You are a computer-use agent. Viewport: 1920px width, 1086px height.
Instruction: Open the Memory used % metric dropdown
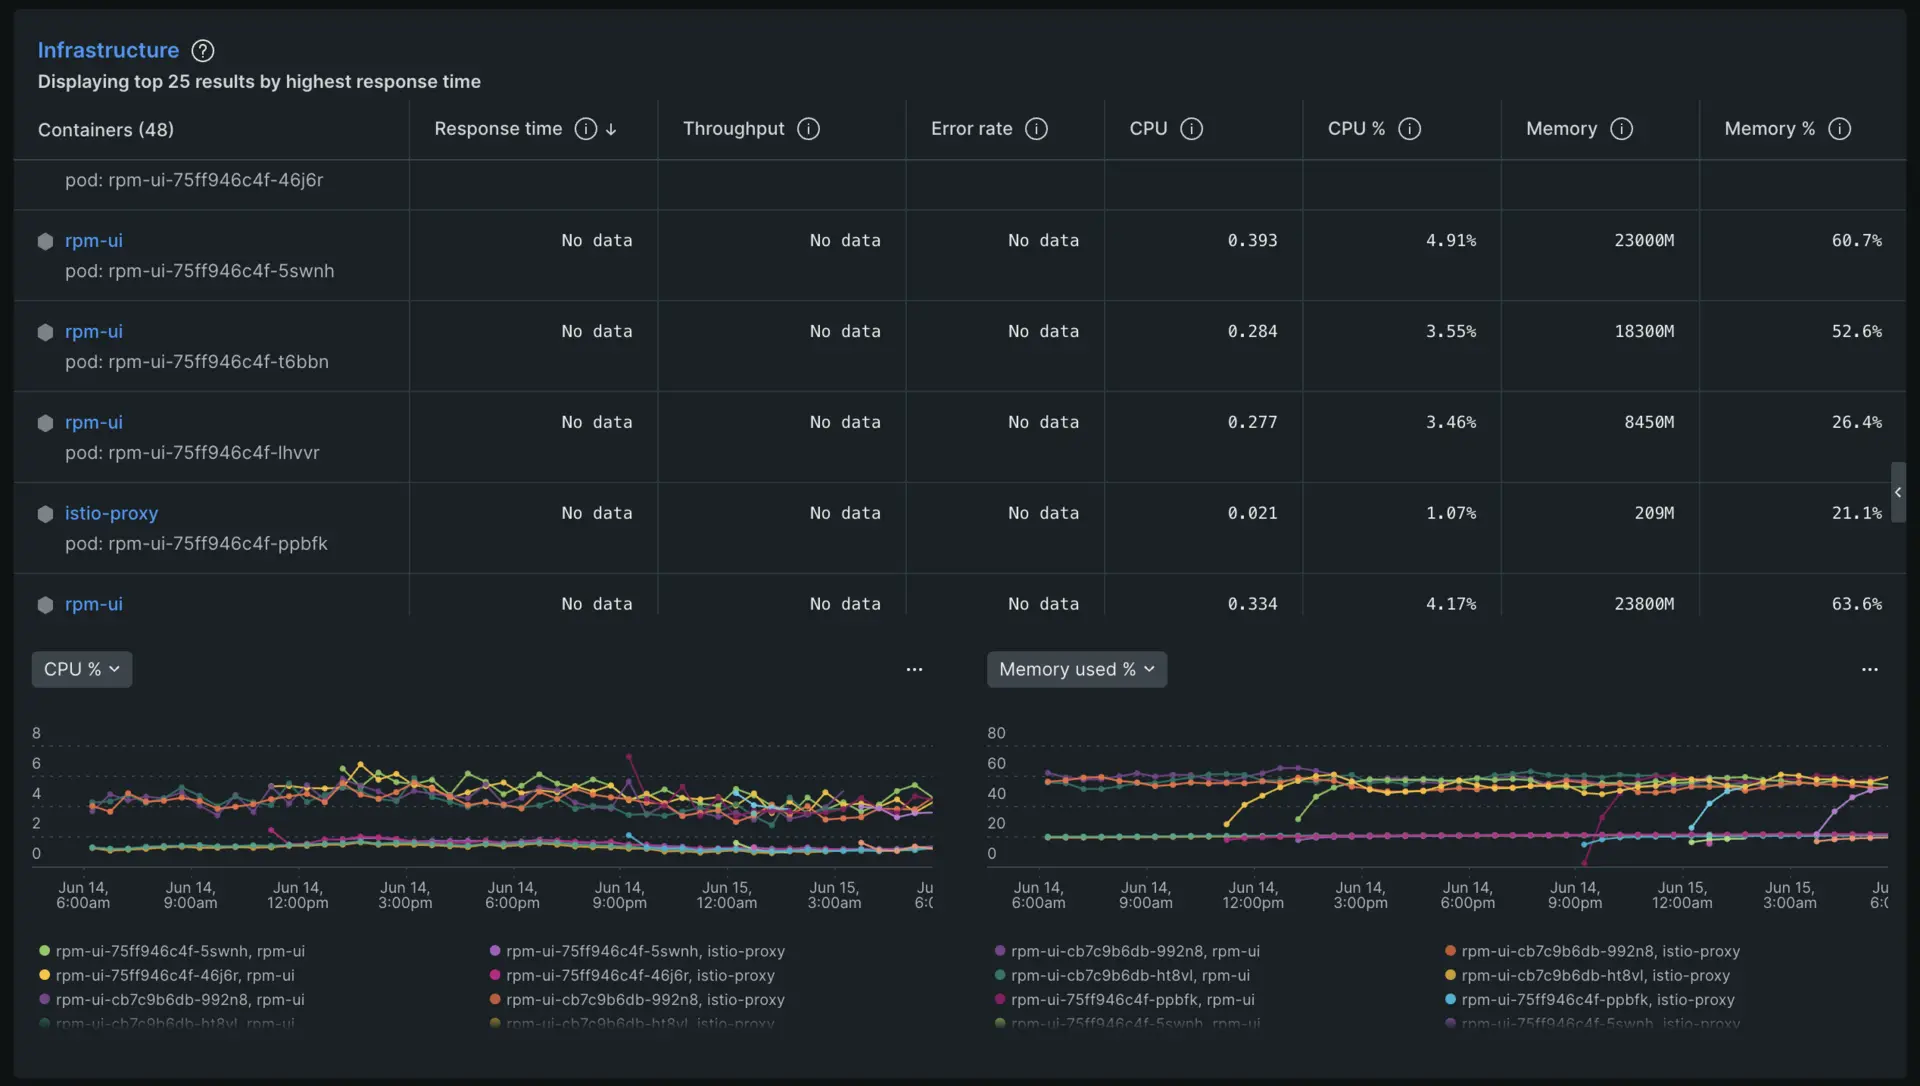pyautogui.click(x=1076, y=669)
